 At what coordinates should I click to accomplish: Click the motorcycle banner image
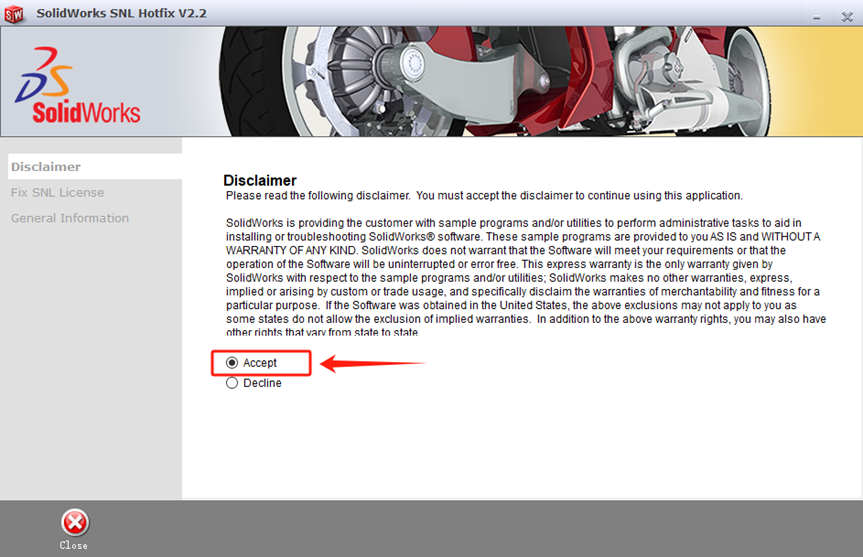tap(493, 81)
